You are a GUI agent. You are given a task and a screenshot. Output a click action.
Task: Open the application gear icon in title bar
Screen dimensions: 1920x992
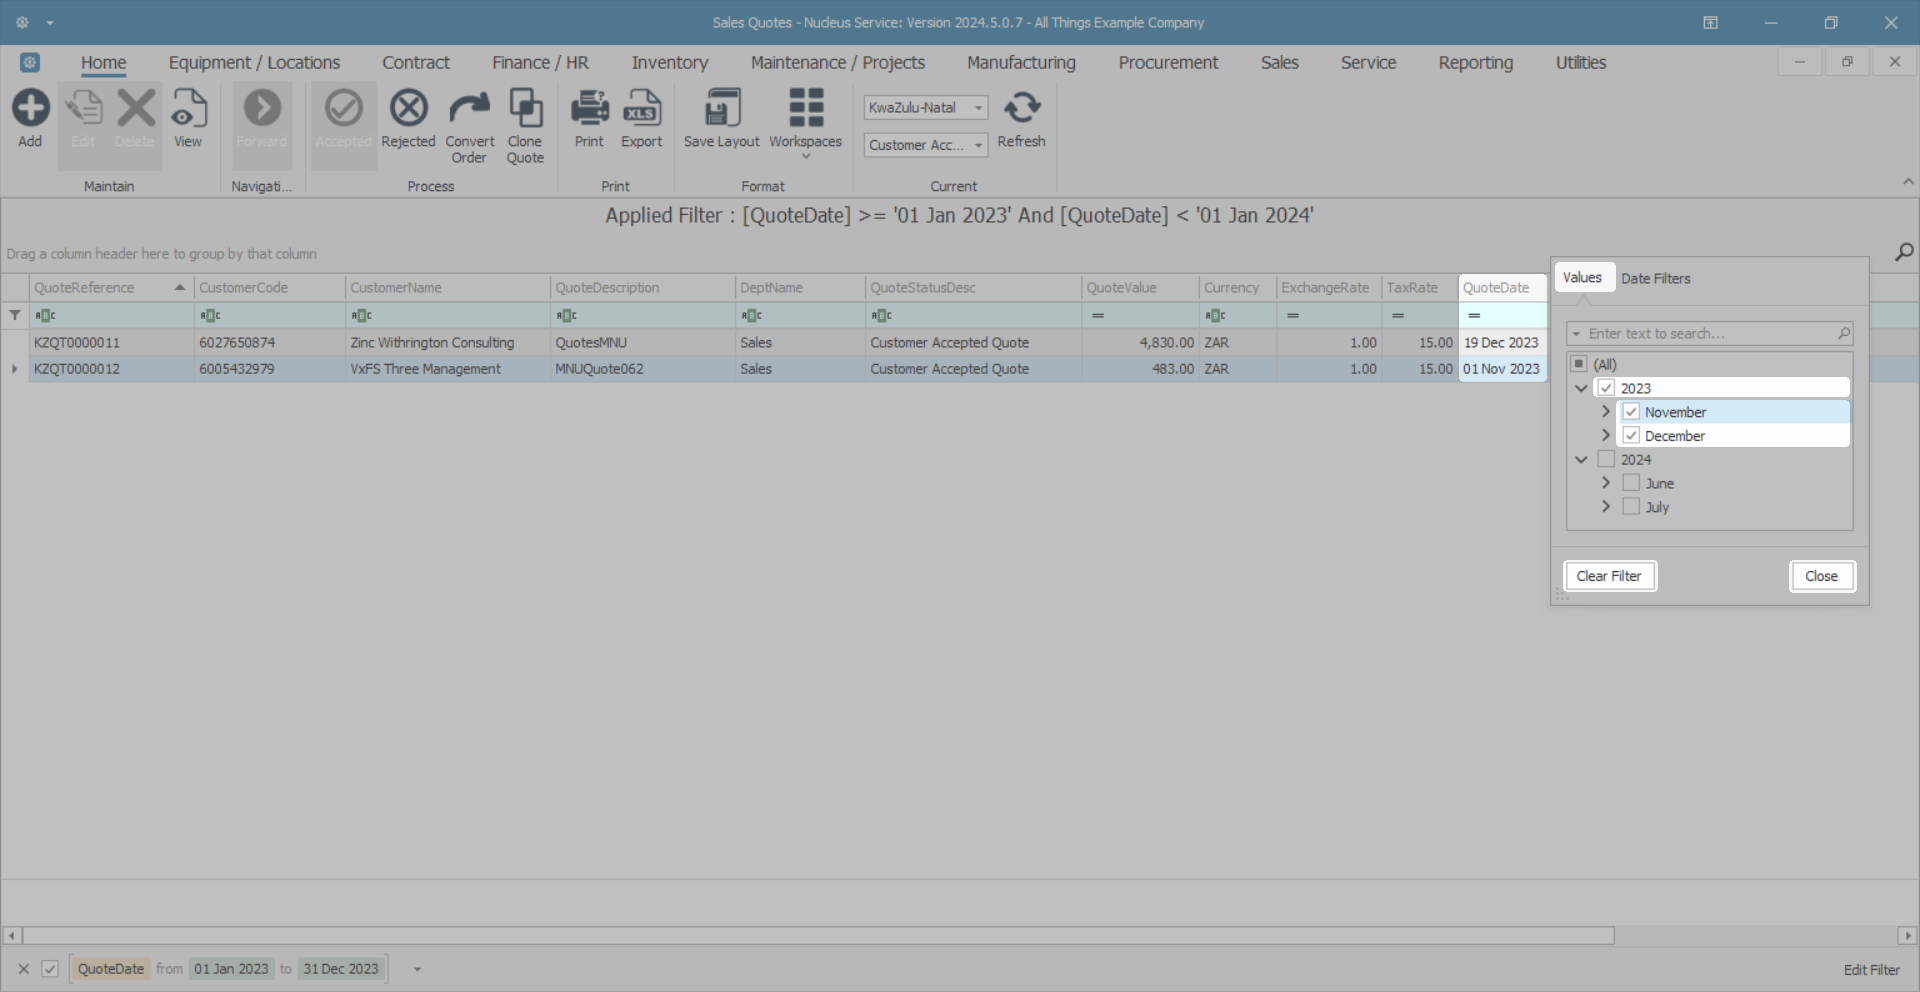pos(22,22)
